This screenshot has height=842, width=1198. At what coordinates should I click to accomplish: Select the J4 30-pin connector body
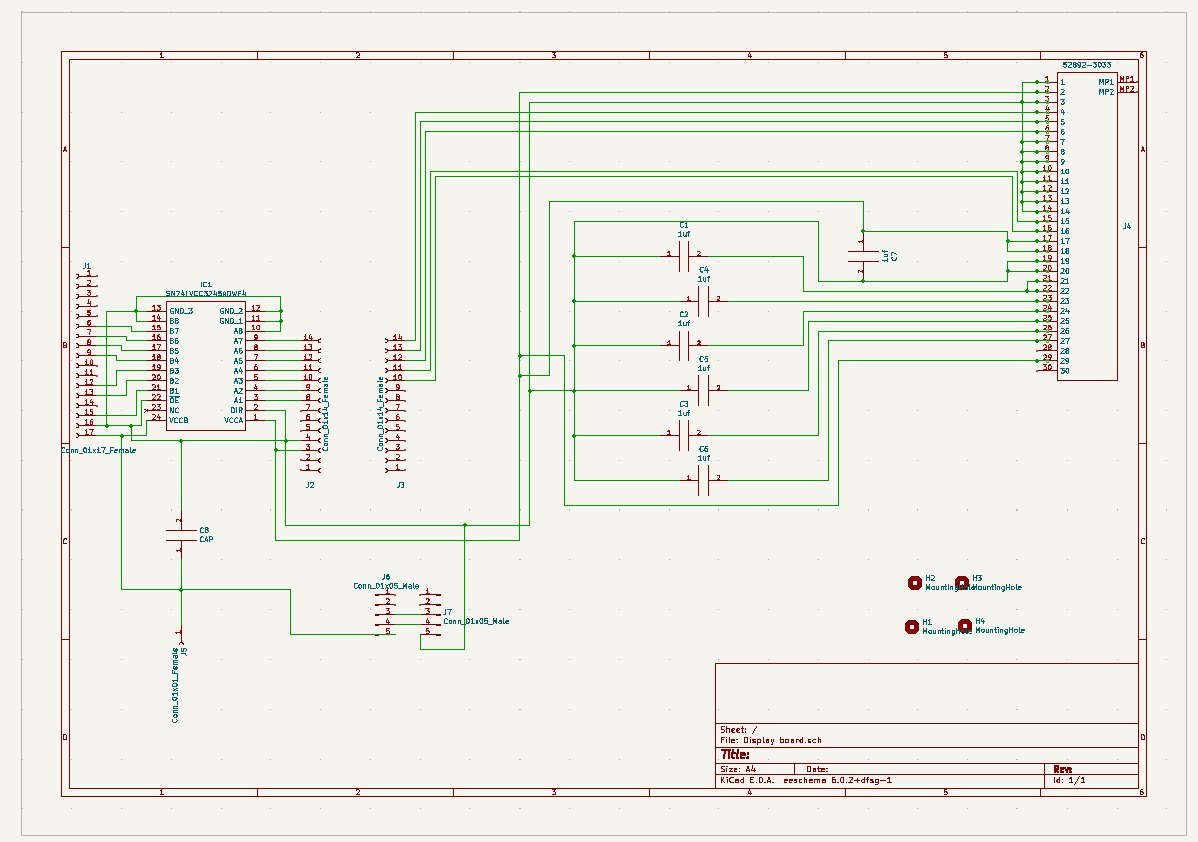tap(1087, 226)
